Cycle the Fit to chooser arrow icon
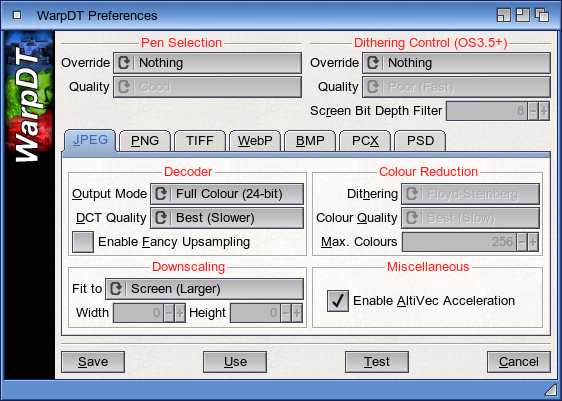 click(116, 289)
